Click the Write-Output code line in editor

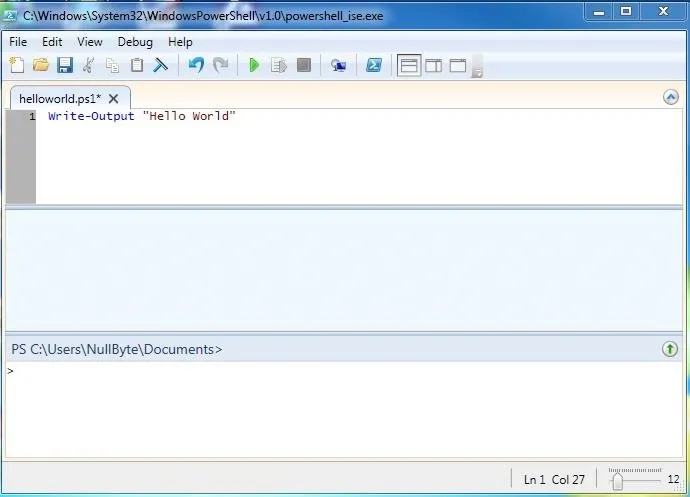point(142,116)
